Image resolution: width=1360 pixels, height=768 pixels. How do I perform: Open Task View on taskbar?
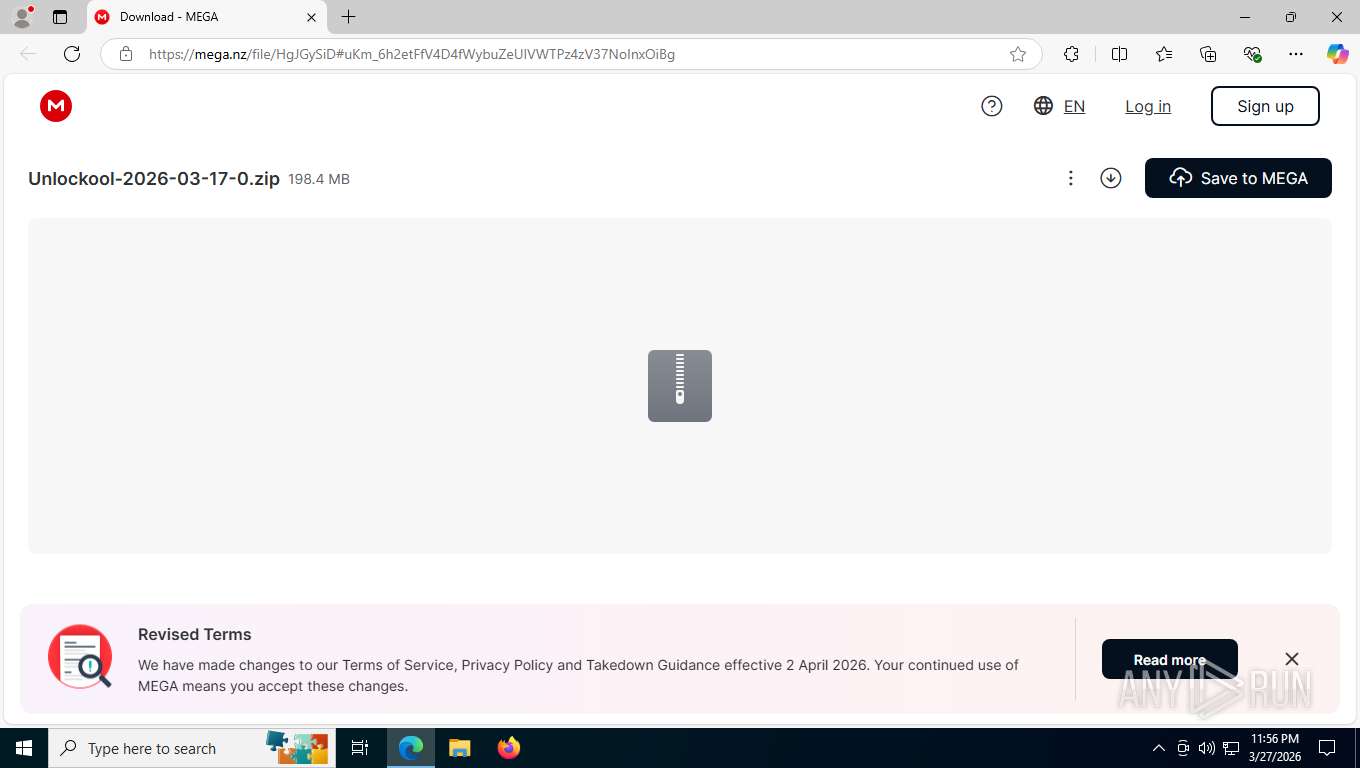[x=360, y=748]
